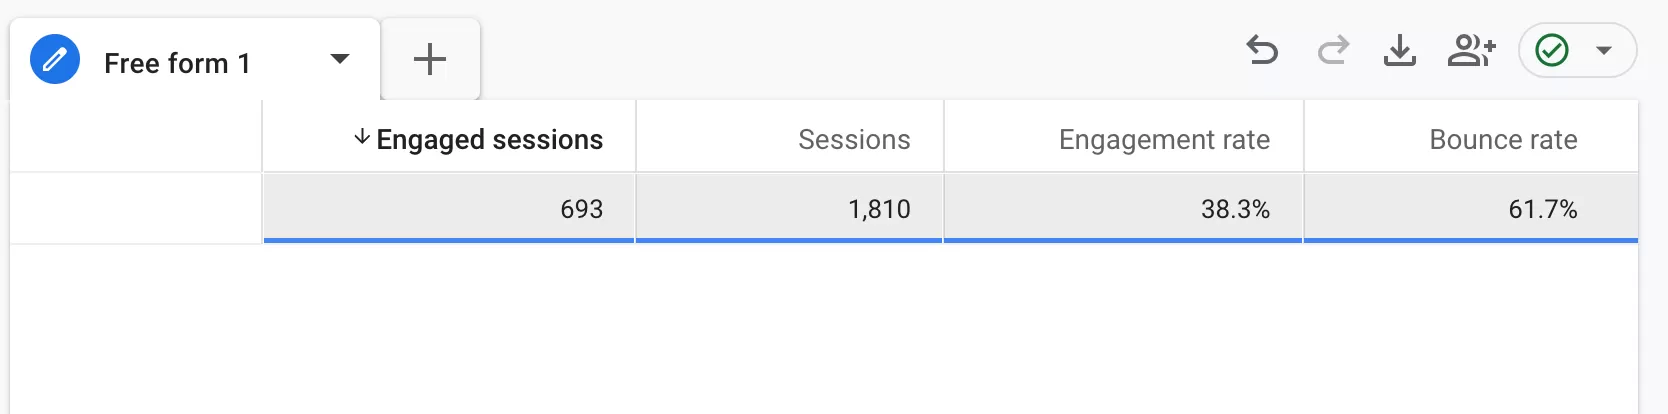This screenshot has width=1668, height=414.
Task: Sort by Sessions column header
Action: [854, 139]
